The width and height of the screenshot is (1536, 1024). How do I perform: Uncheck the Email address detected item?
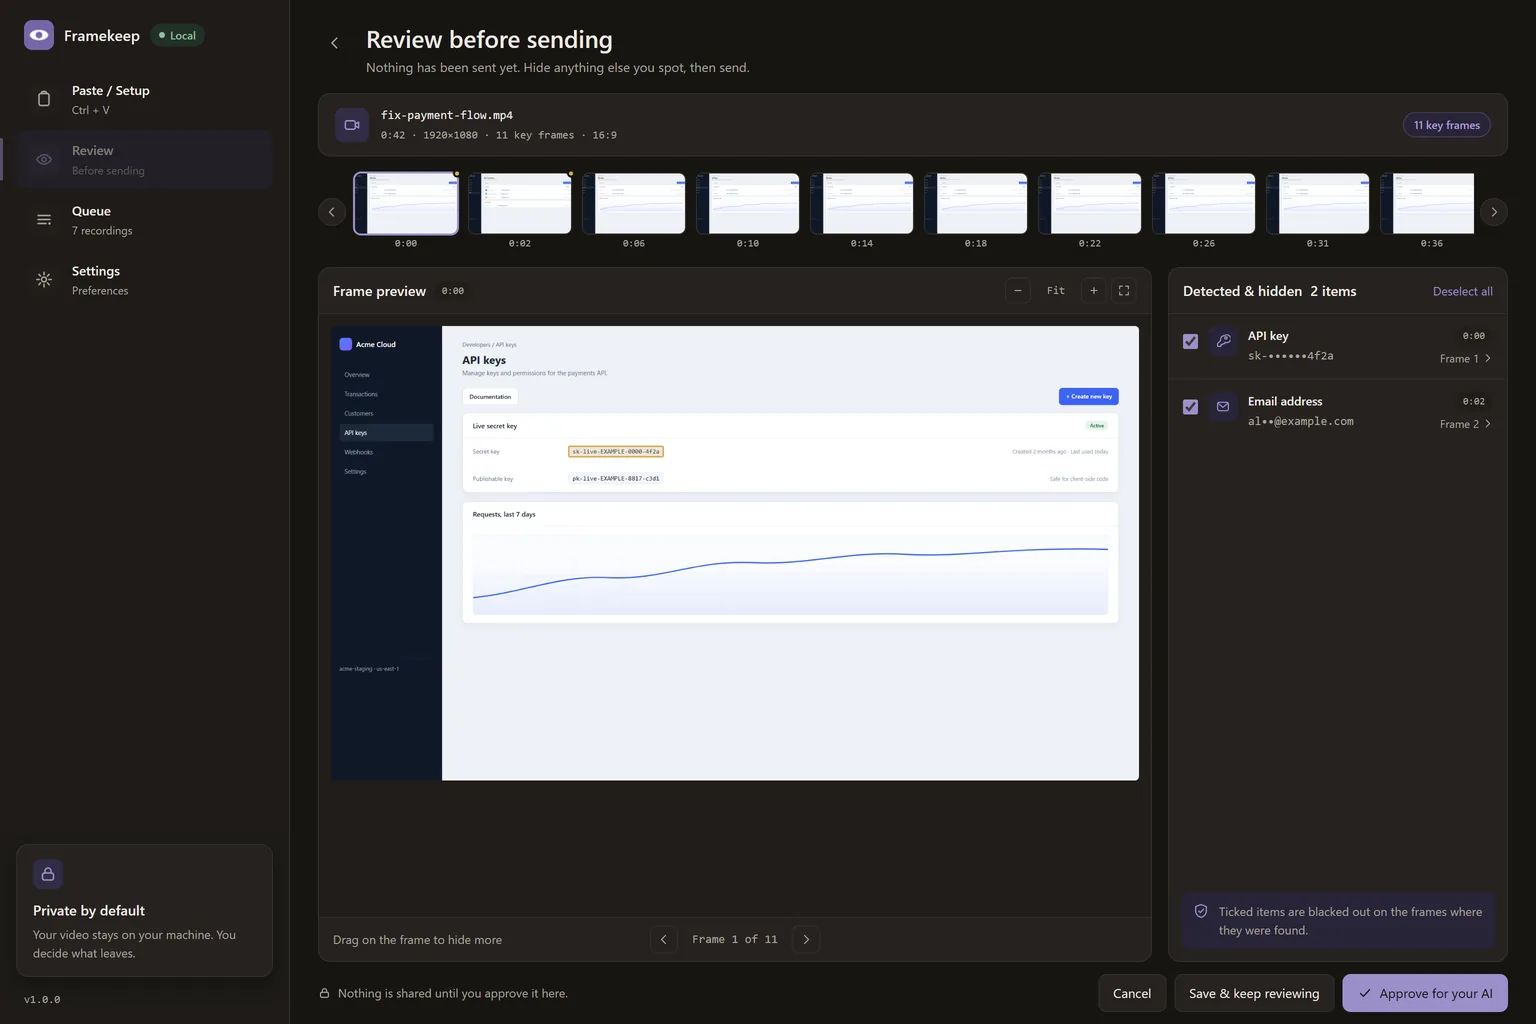[x=1190, y=407]
